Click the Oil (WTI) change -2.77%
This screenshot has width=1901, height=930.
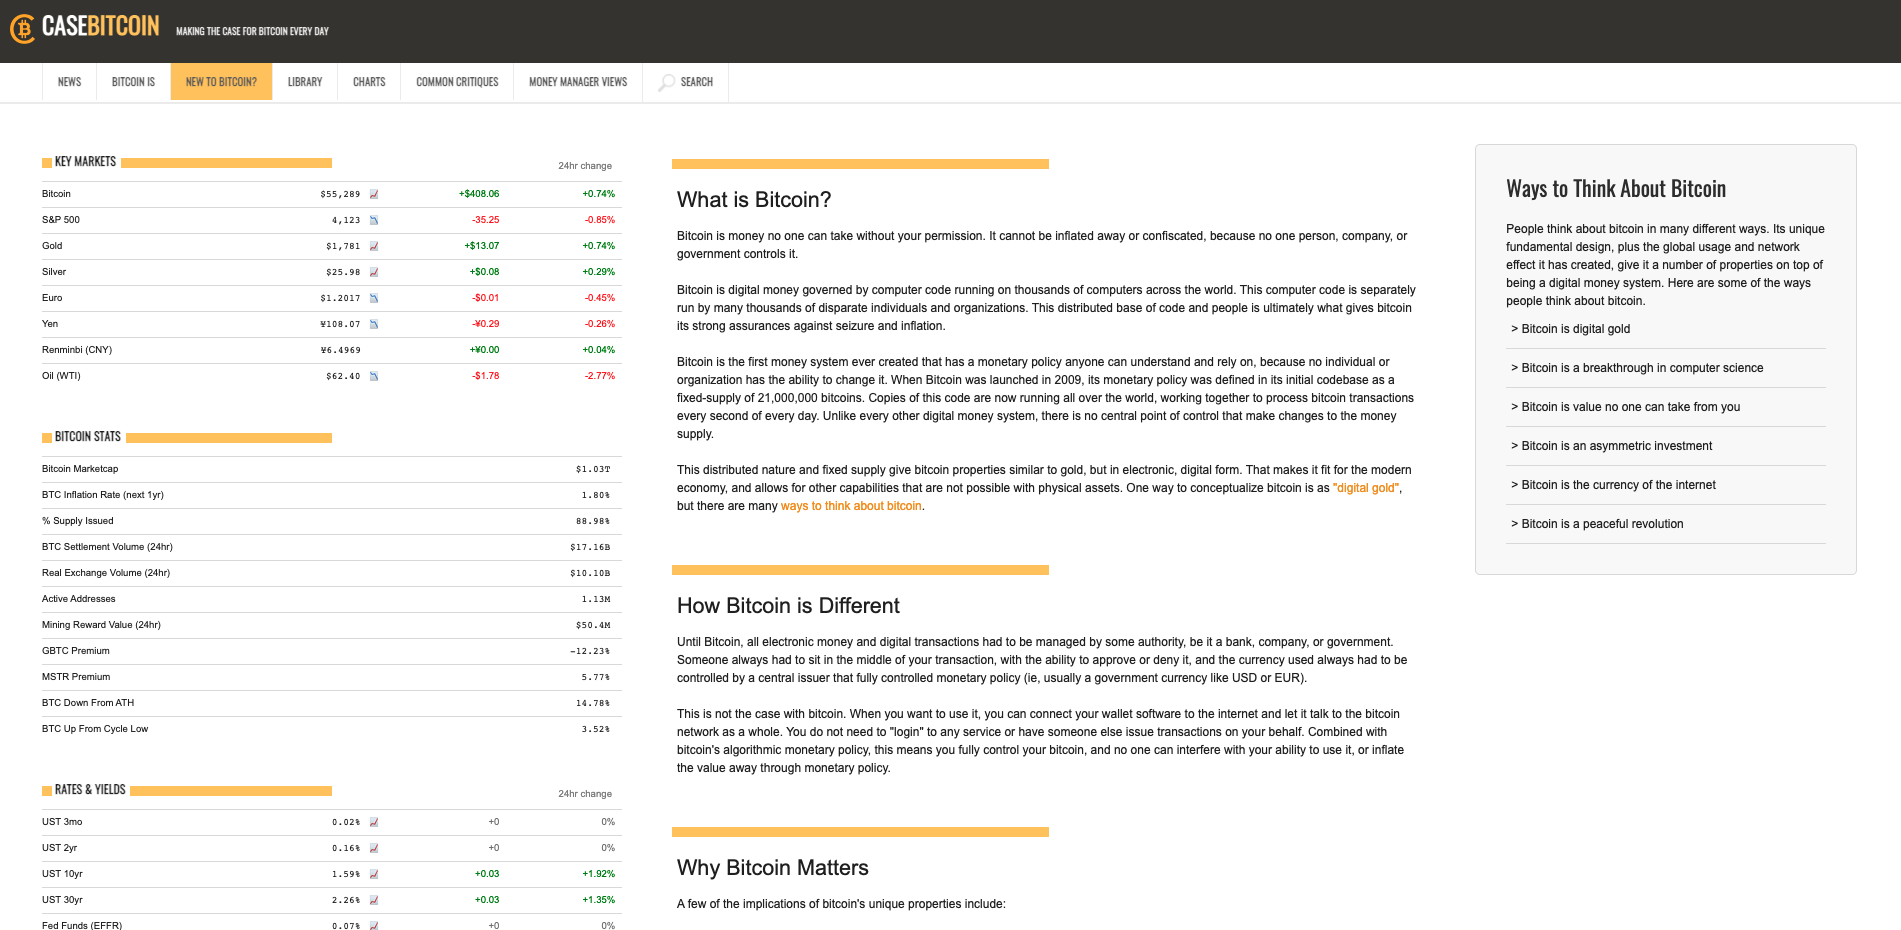600,376
